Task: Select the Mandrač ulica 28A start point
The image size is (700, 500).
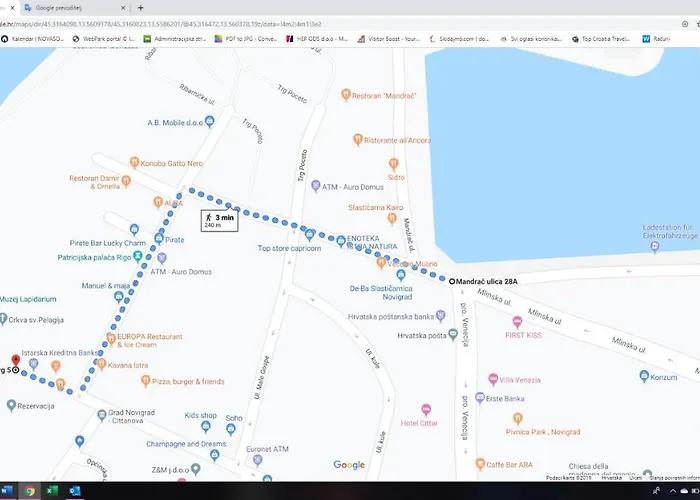Action: pyautogui.click(x=452, y=282)
